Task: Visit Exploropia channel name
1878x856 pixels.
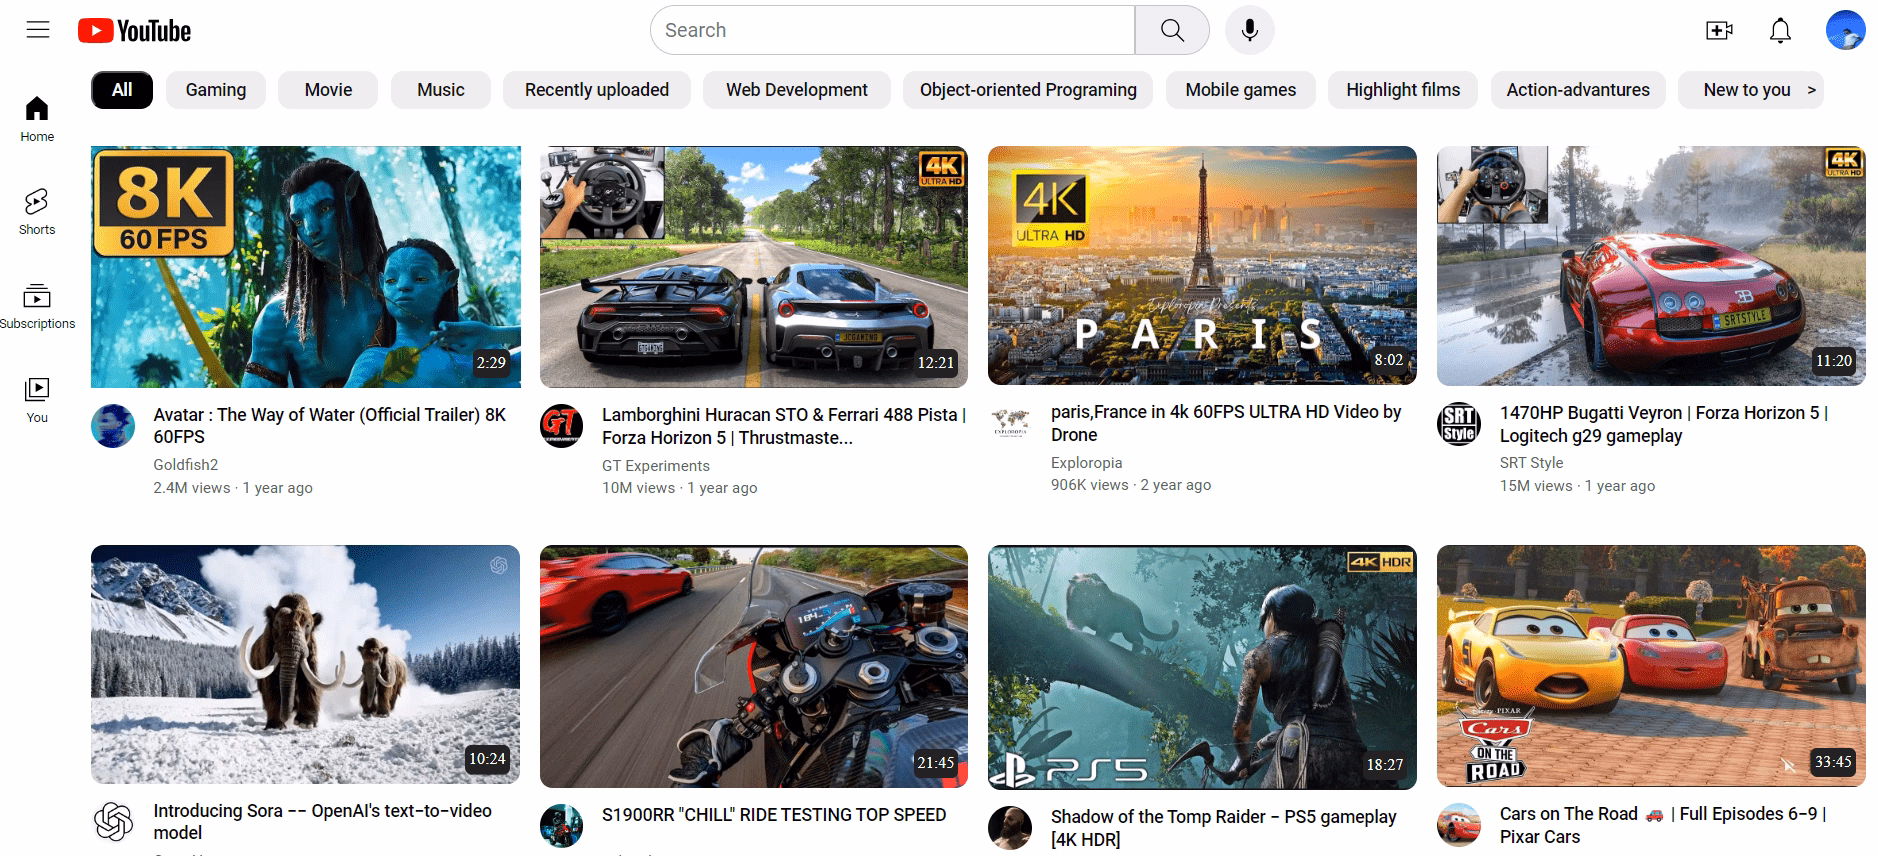Action: (1087, 463)
